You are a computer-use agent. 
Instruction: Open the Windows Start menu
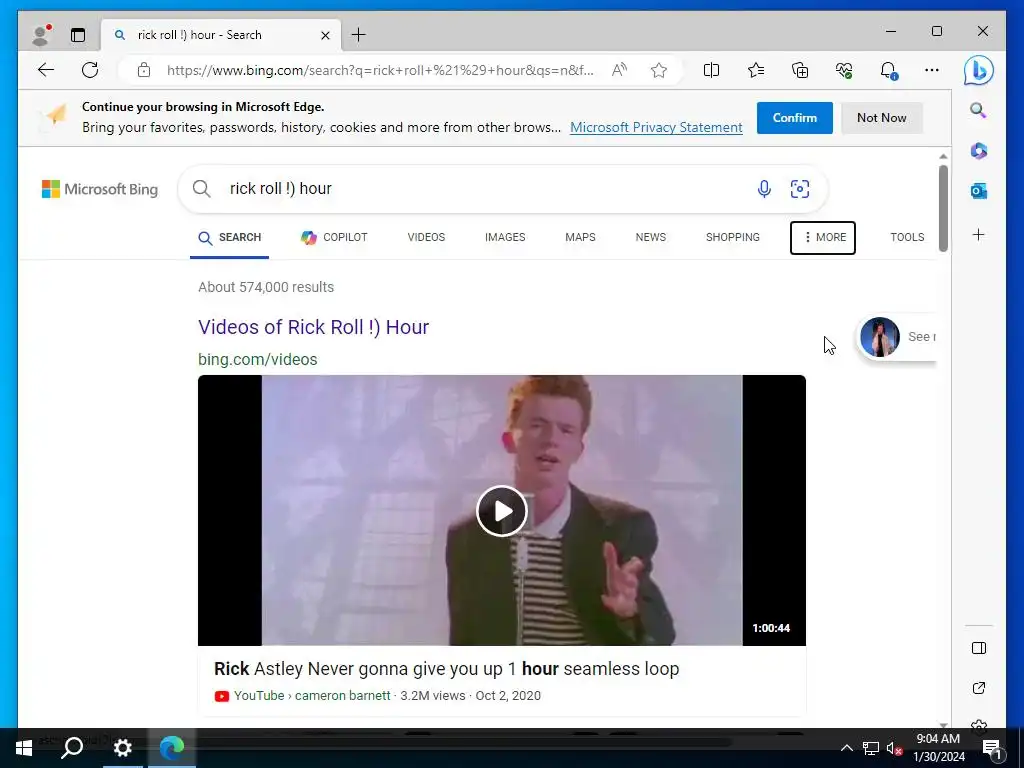pyautogui.click(x=24, y=748)
